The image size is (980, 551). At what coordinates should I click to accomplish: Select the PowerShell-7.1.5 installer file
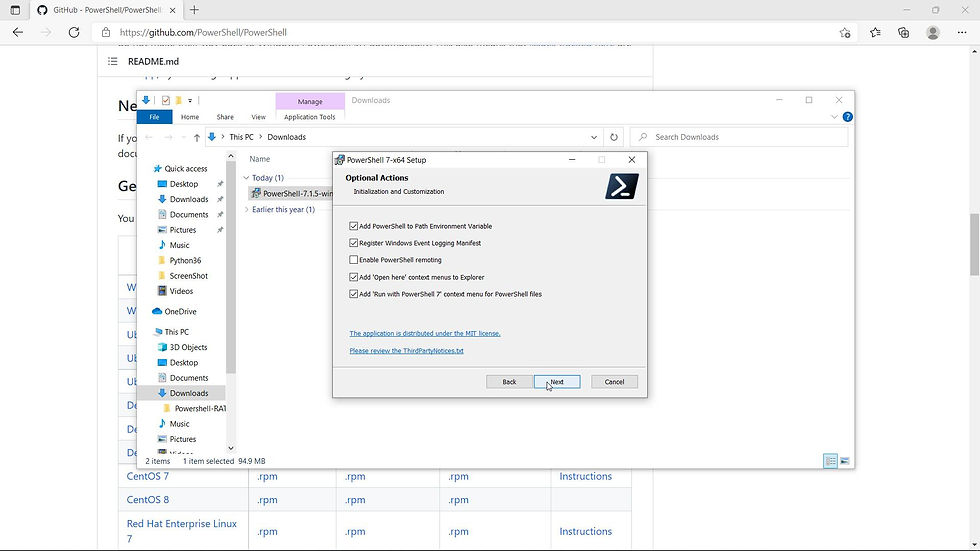click(291, 194)
